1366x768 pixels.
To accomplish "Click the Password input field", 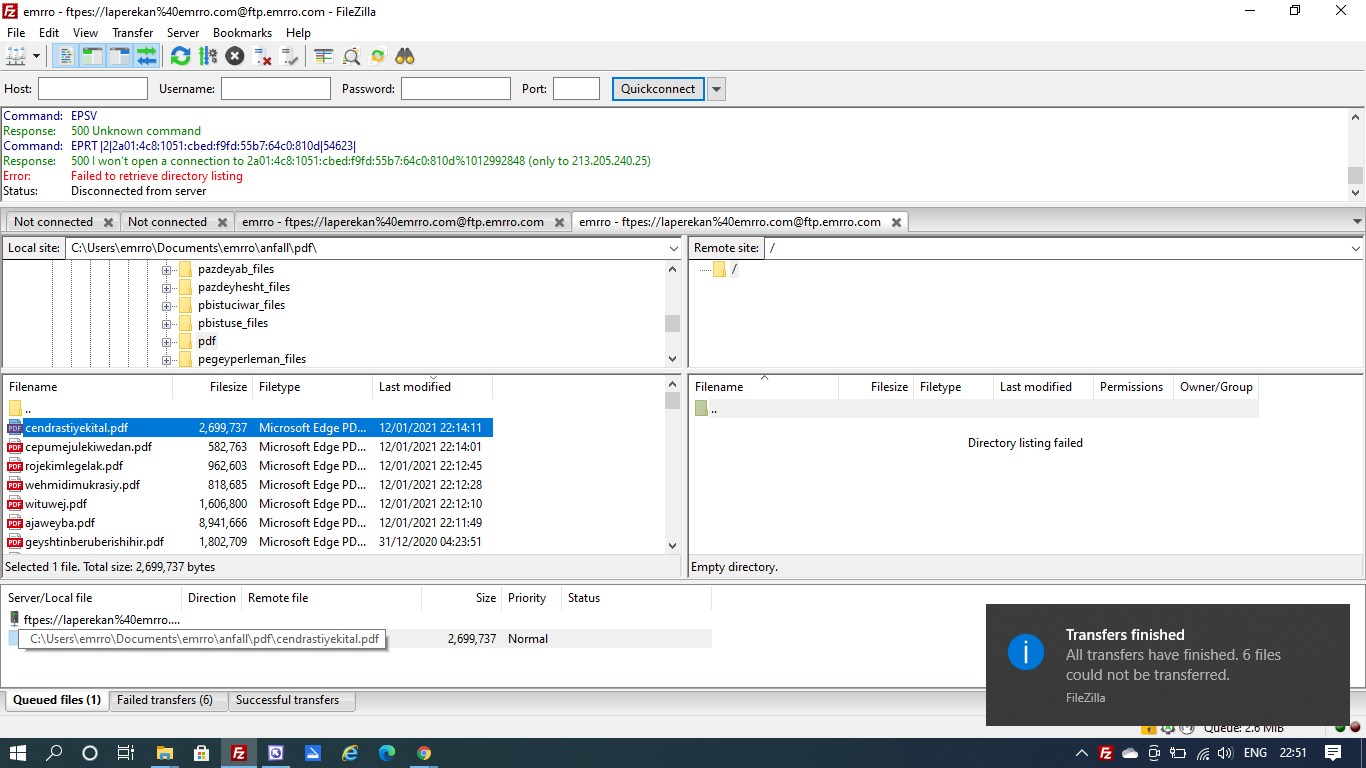I will [x=456, y=89].
